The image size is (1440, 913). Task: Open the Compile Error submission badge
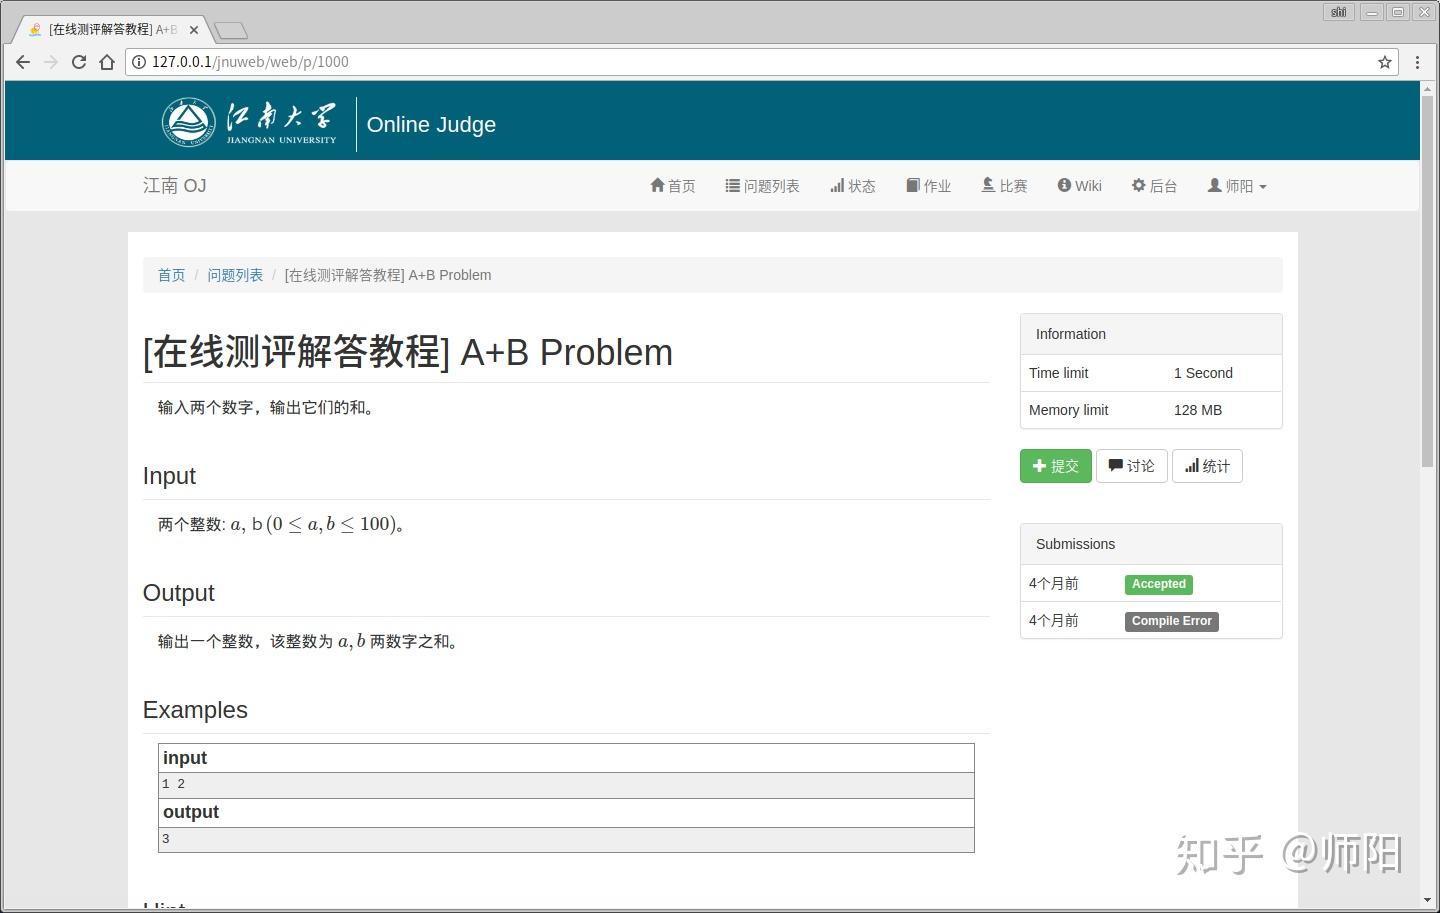[x=1172, y=621]
